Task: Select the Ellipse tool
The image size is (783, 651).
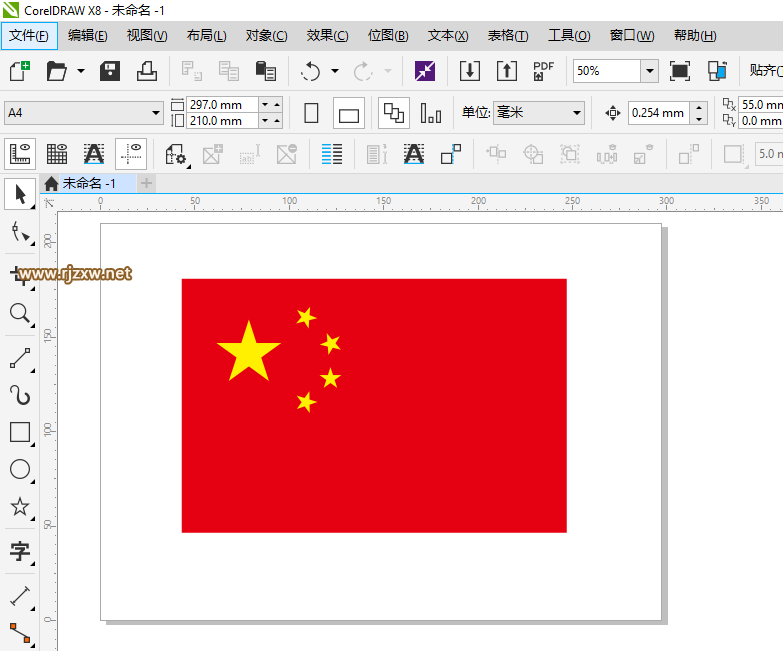Action: pos(20,469)
